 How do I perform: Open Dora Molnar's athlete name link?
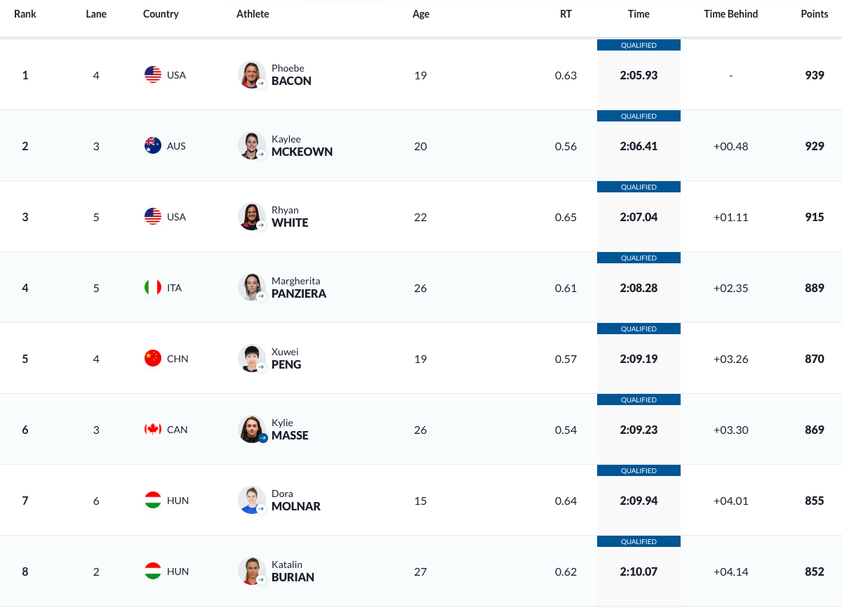(x=295, y=501)
